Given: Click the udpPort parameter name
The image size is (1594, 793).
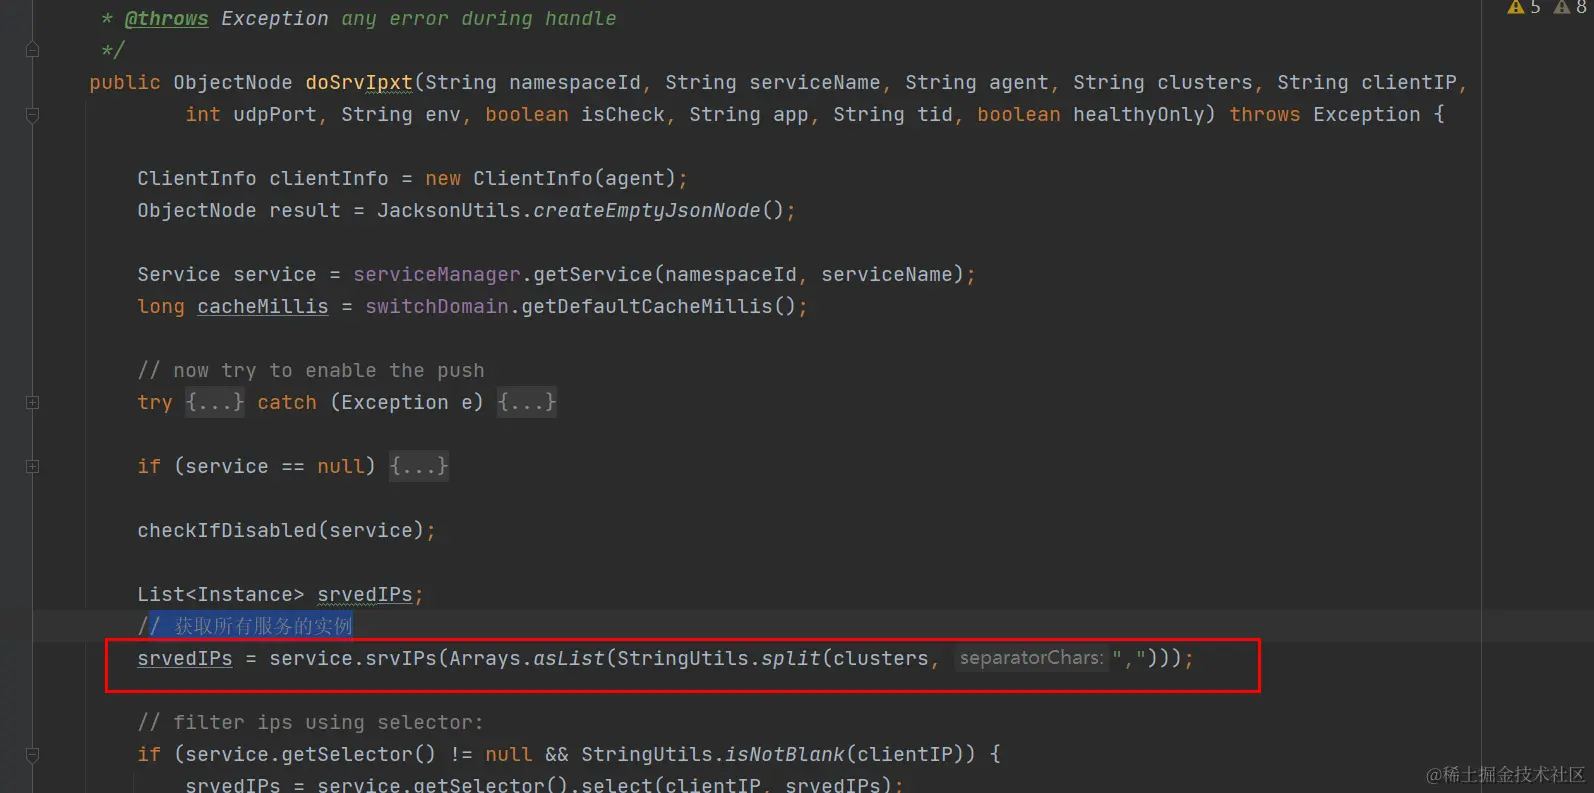Looking at the screenshot, I should tap(275, 115).
